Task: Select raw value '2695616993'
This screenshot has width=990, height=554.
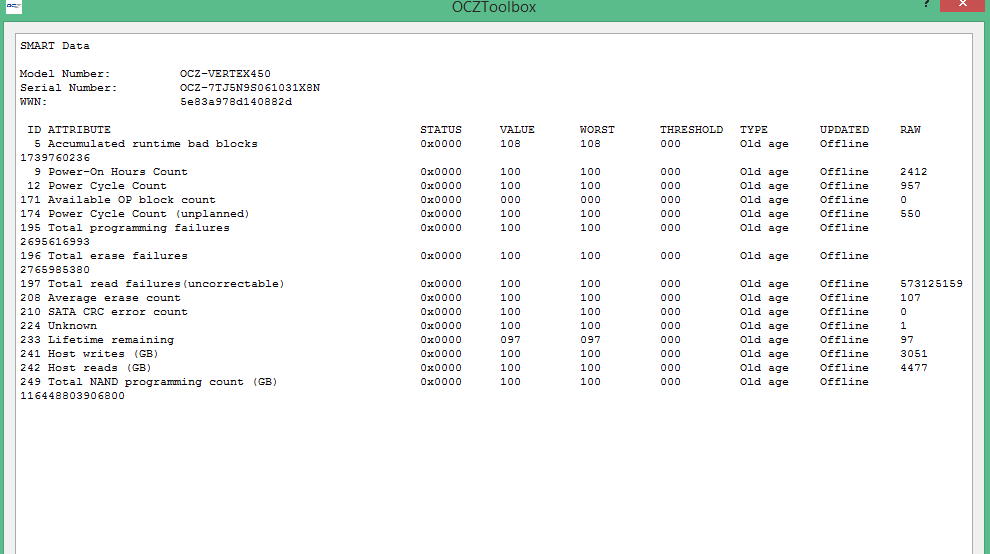Action: coord(55,242)
